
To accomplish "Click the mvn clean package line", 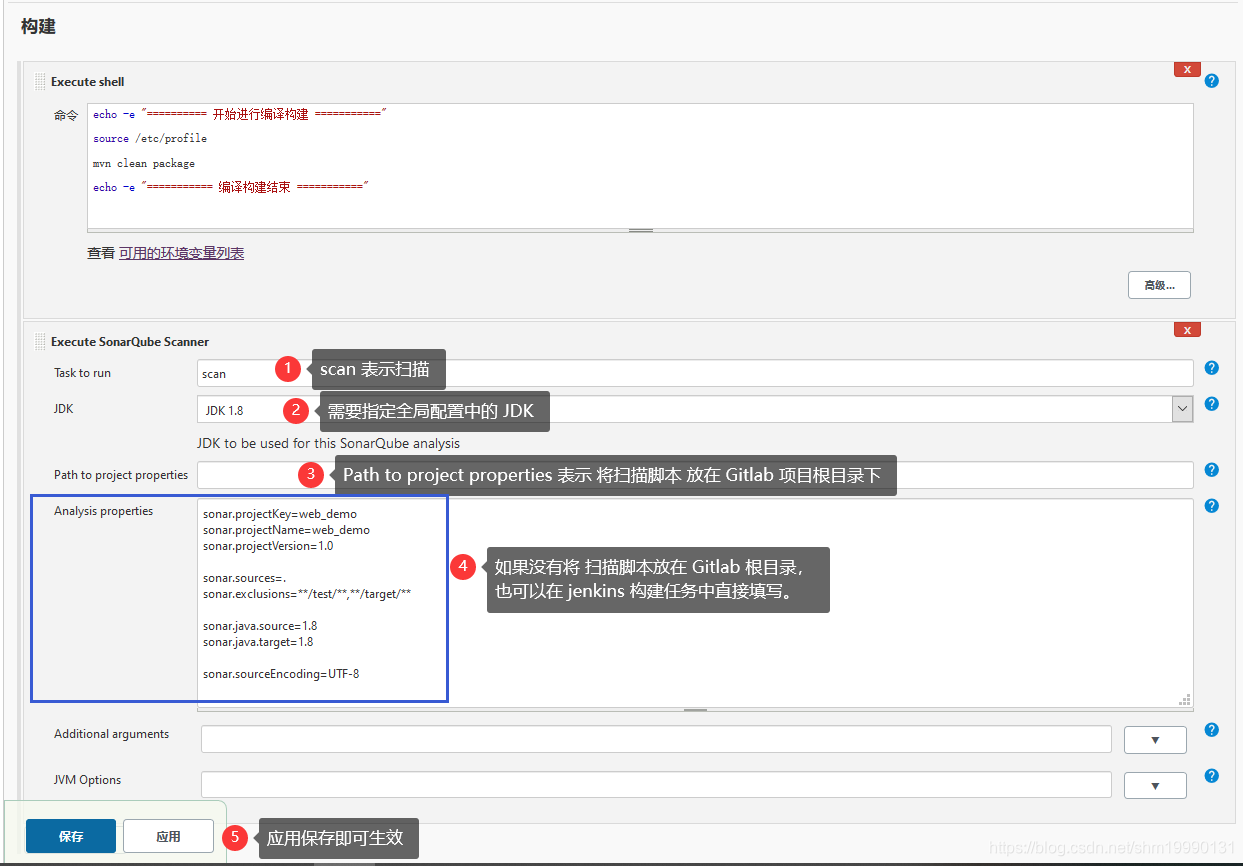I will (144, 163).
